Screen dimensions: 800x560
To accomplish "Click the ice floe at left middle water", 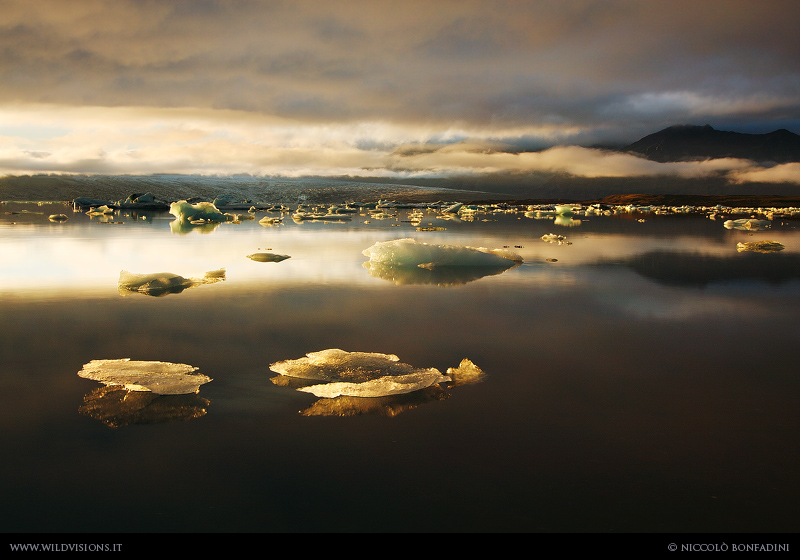I will 160,282.
